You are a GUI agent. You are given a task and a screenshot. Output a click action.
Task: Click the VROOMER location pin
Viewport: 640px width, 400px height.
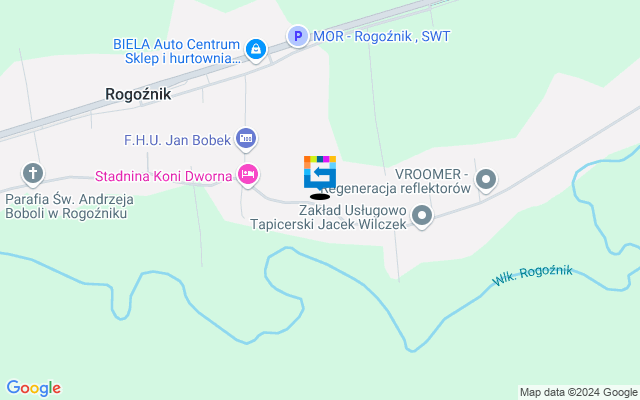tap(486, 180)
